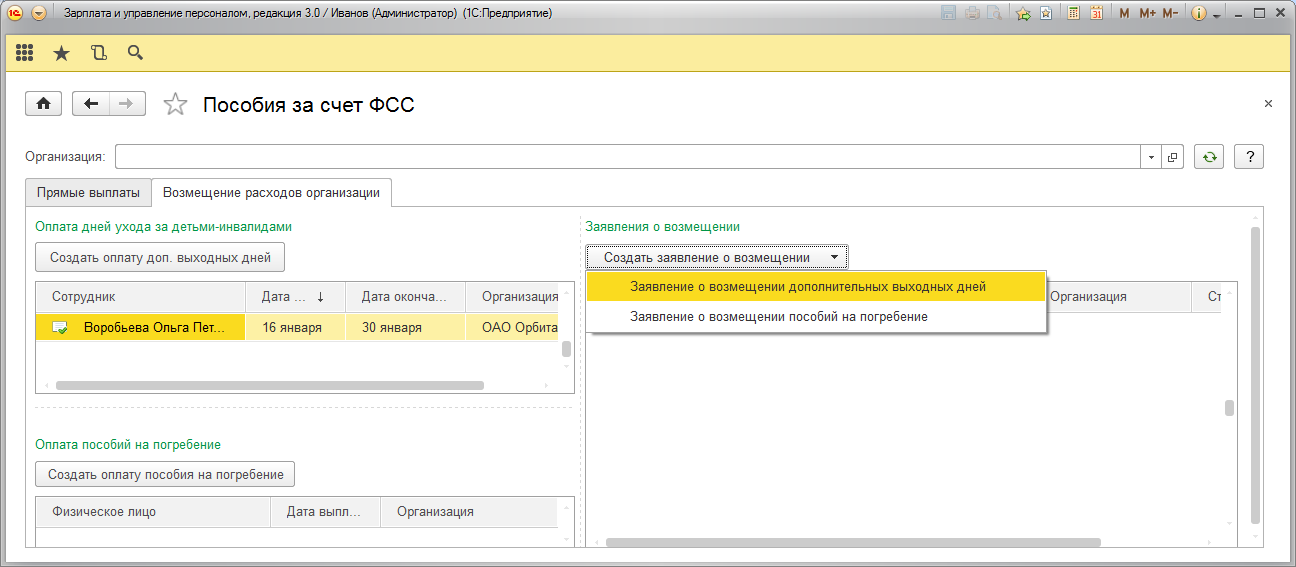The height and width of the screenshot is (567, 1296).
Task: Click Создать оплату доп. выходных дней
Action: [160, 257]
